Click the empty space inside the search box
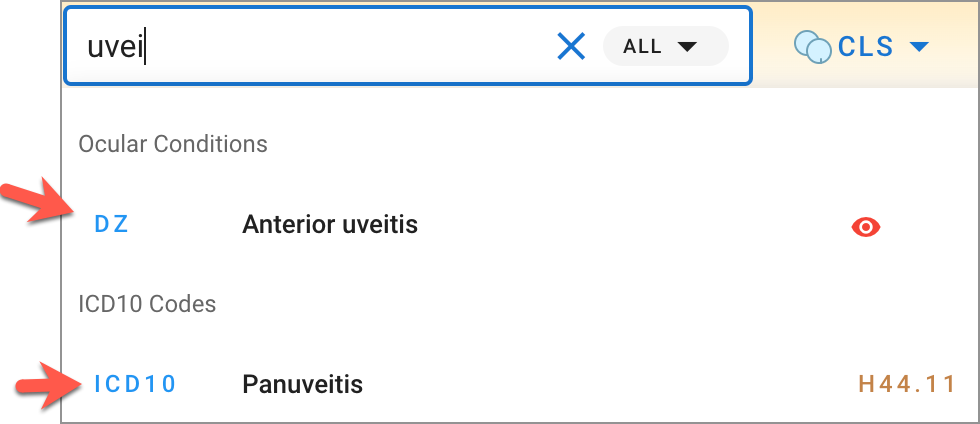 350,47
